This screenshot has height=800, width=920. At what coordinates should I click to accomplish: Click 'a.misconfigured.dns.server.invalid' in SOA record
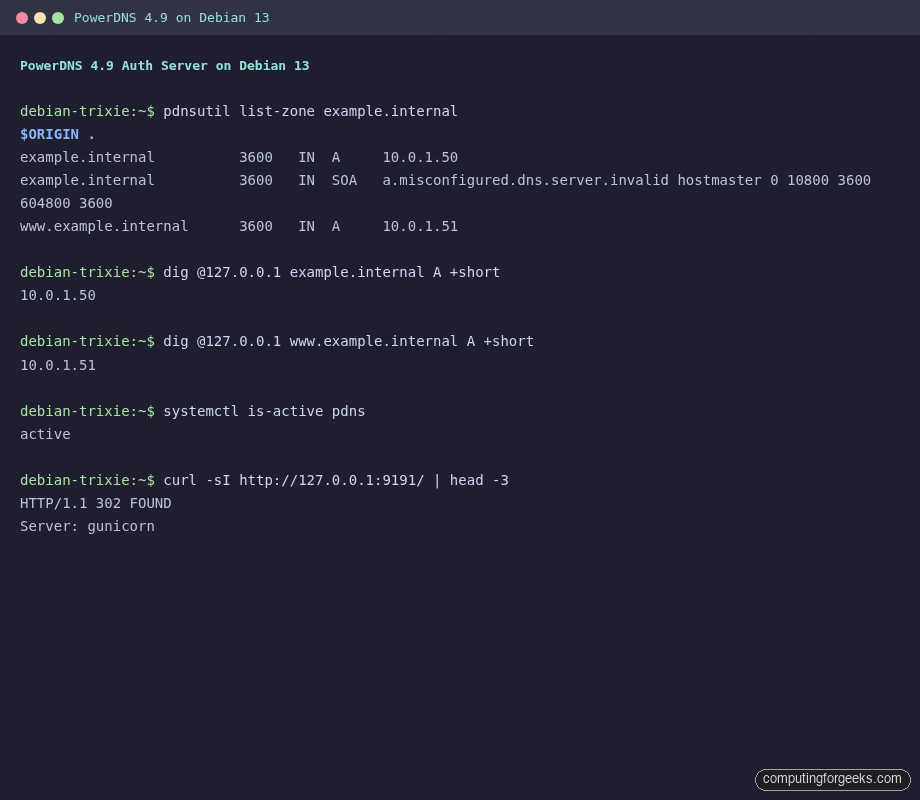(x=525, y=180)
